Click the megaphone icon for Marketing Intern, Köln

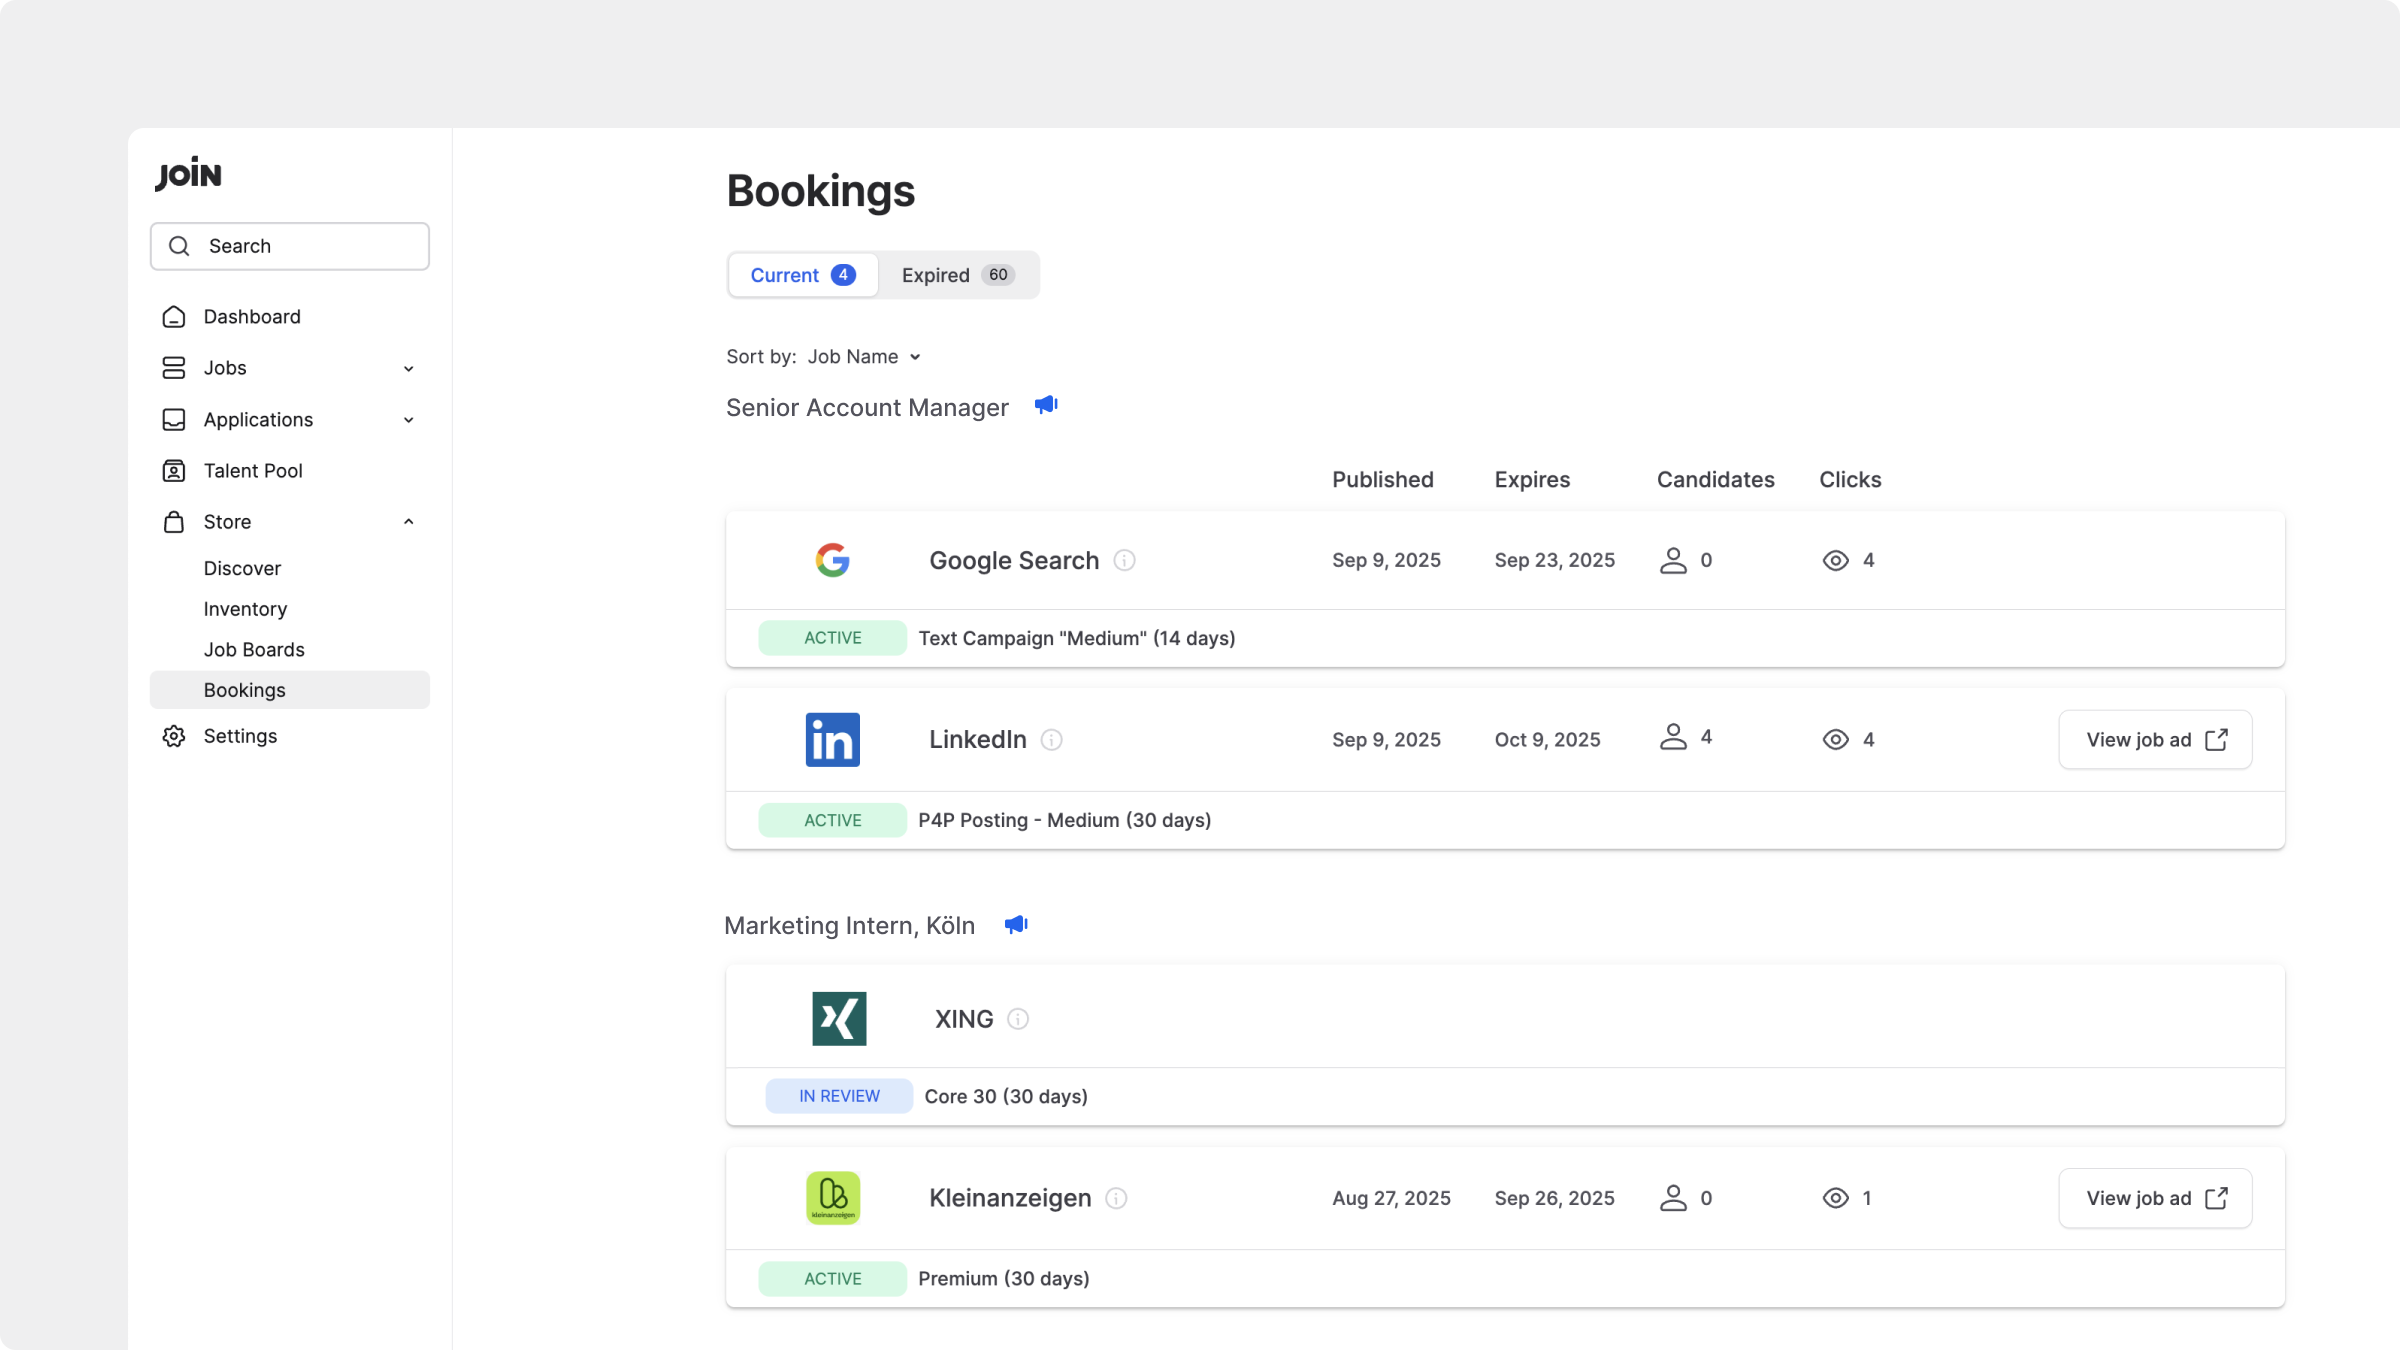click(x=1016, y=925)
